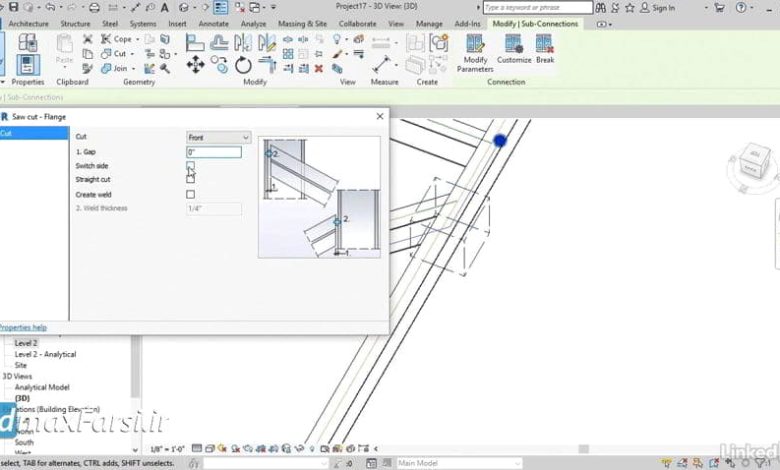The width and height of the screenshot is (780, 470).
Task: Select the Copy tool in Modify panel
Action: point(219,65)
